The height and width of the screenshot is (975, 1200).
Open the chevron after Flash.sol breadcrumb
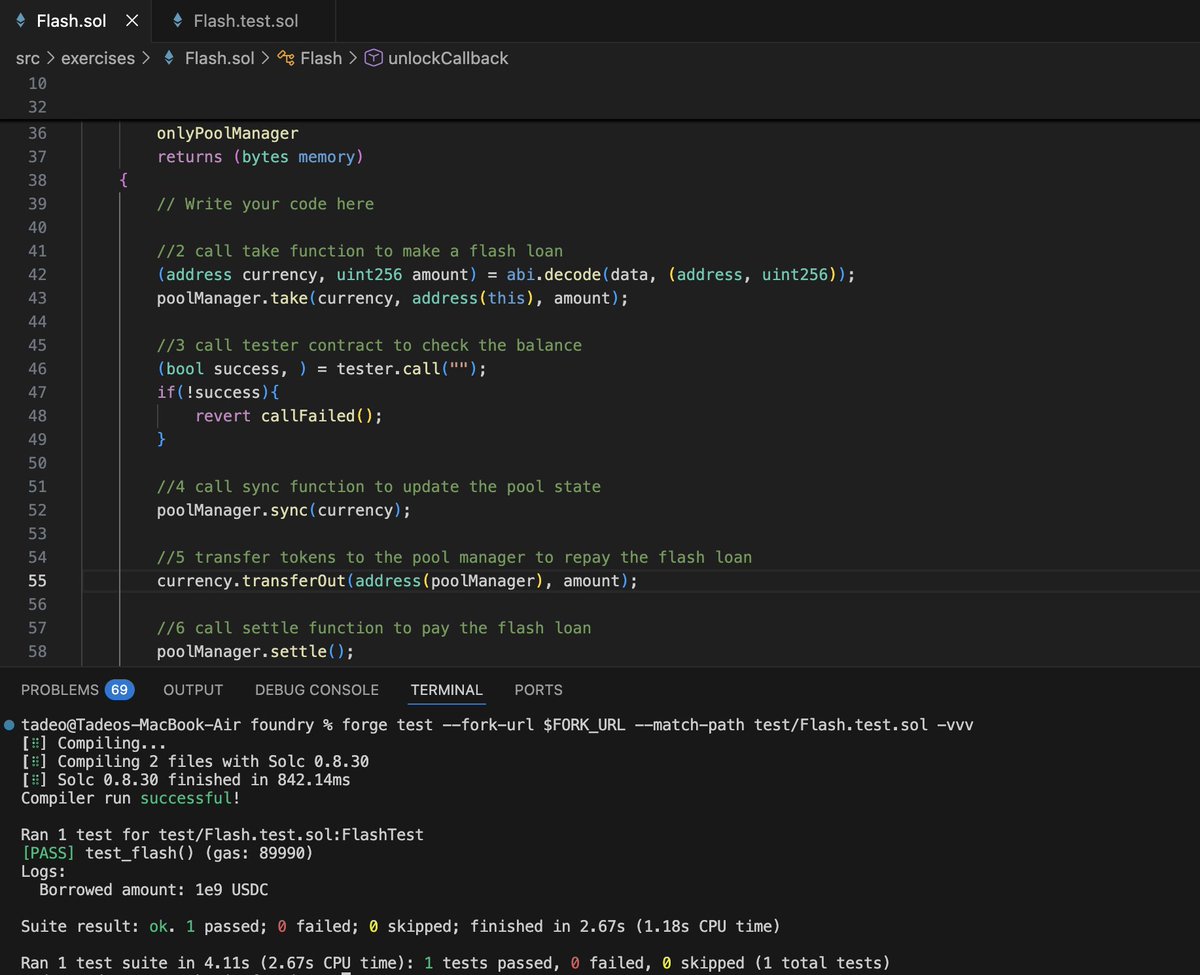(x=268, y=58)
